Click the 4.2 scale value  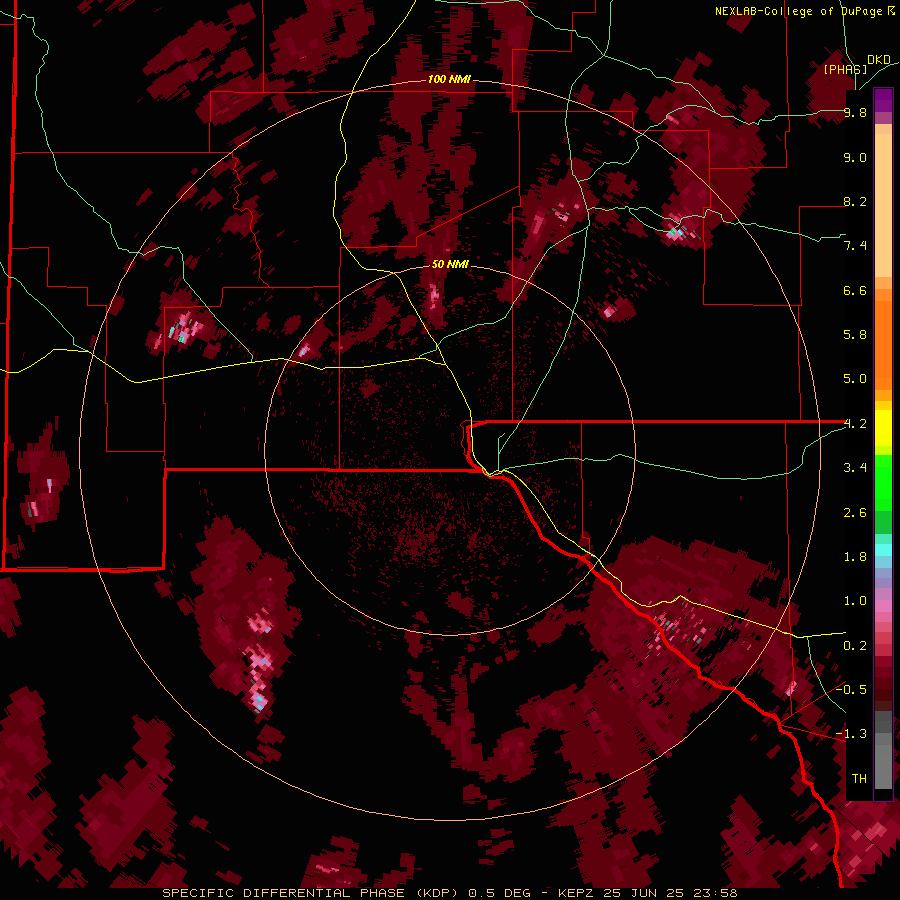[x=855, y=424]
